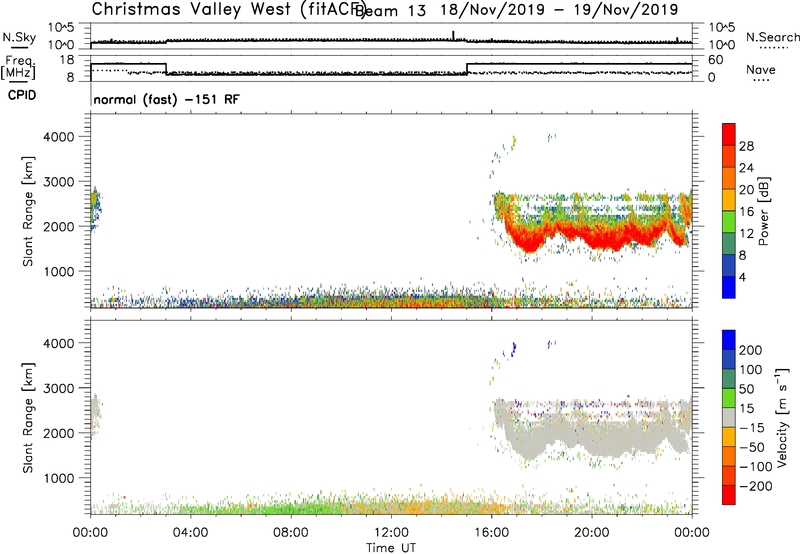800x554 pixels.
Task: Click the '08:00' time axis tick label
Action: tap(291, 532)
